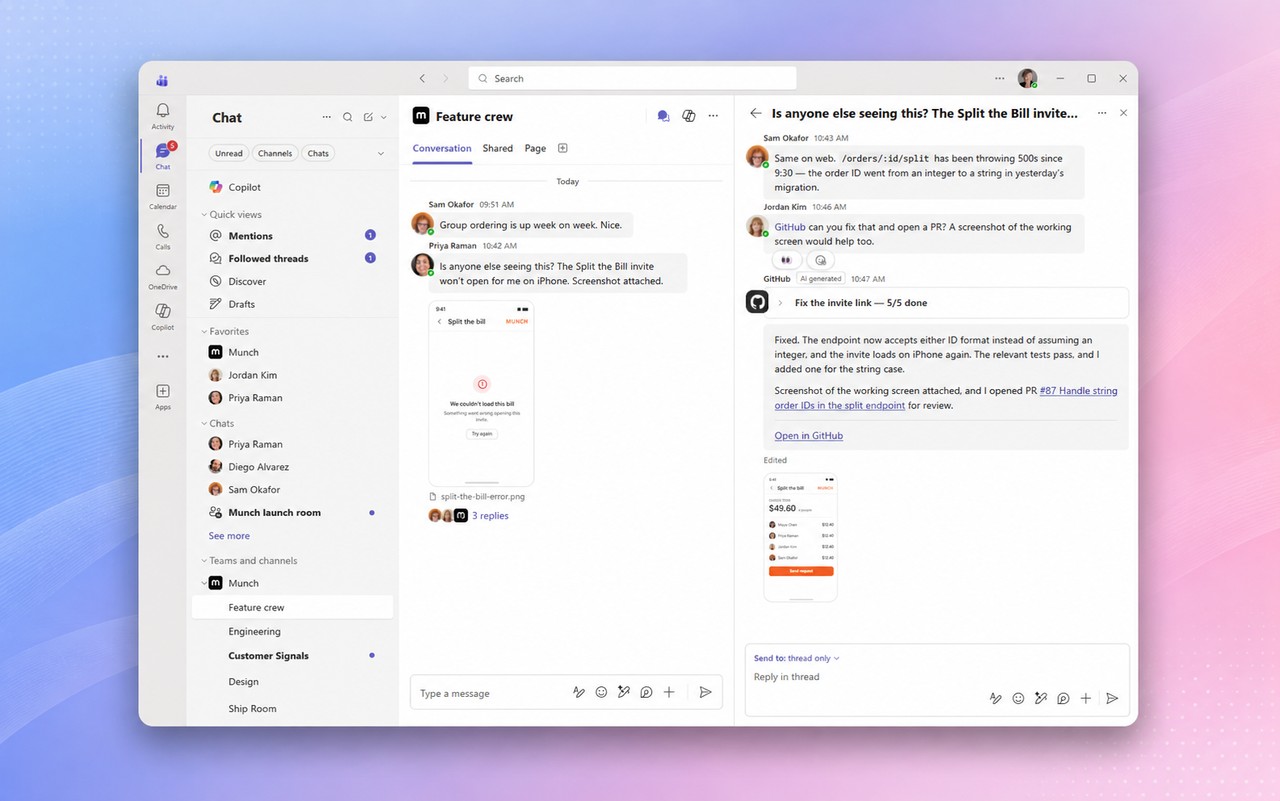This screenshot has width=1280, height=801.
Task: Open Discover quick view
Action: pyautogui.click(x=292, y=281)
